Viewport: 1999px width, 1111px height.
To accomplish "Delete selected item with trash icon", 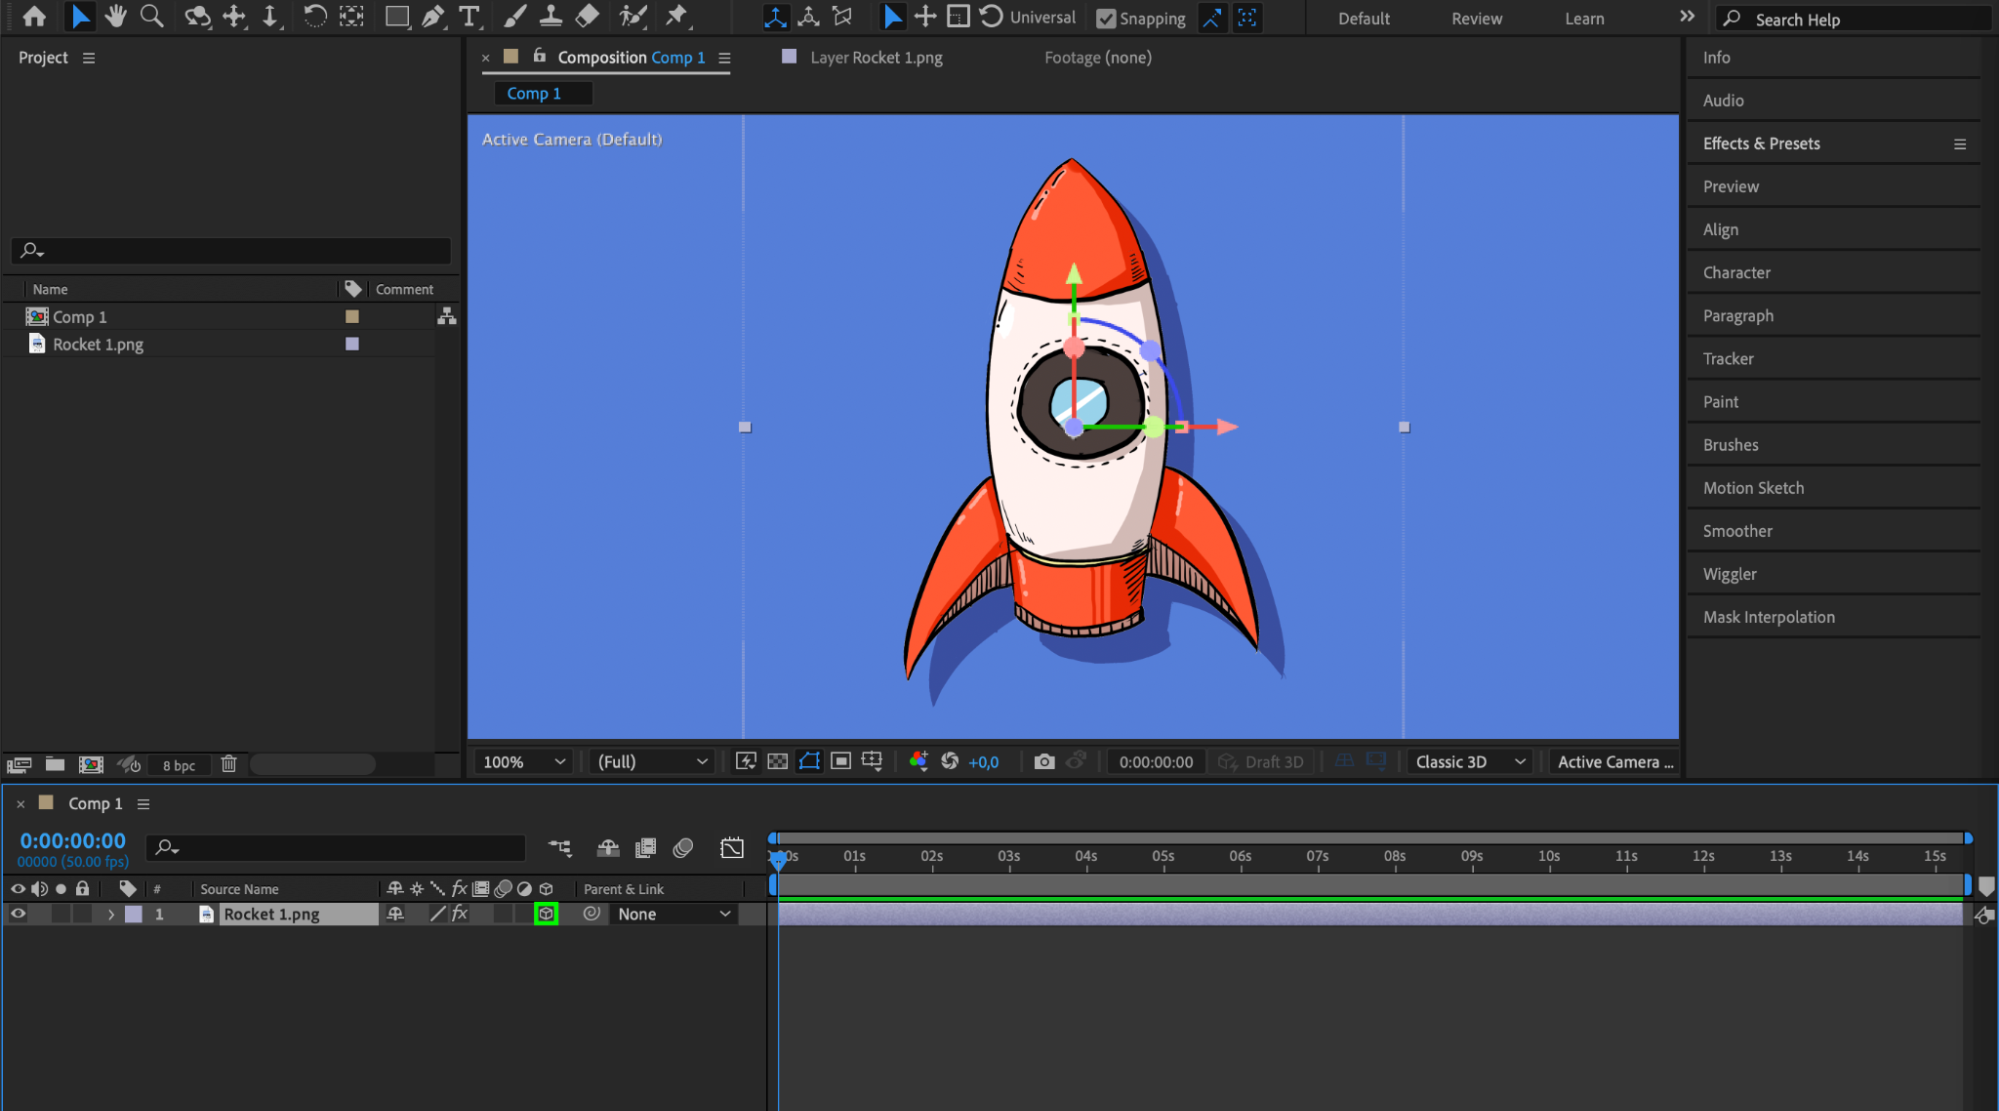I will coord(229,764).
